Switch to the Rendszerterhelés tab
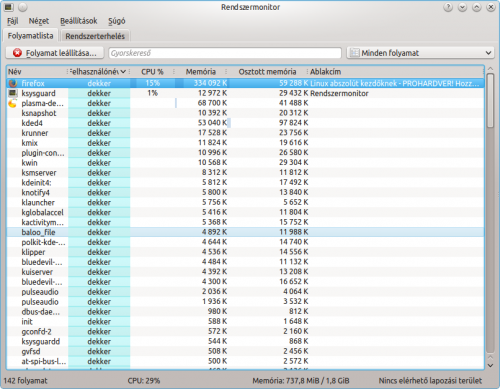Image resolution: width=500 pixels, height=389 pixels. click(x=95, y=36)
